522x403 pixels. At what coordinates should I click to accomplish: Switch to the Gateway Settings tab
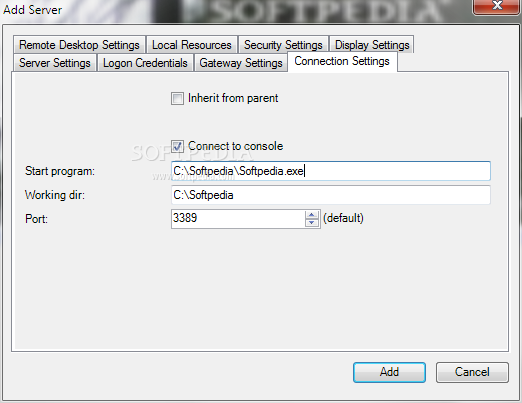pyautogui.click(x=241, y=63)
